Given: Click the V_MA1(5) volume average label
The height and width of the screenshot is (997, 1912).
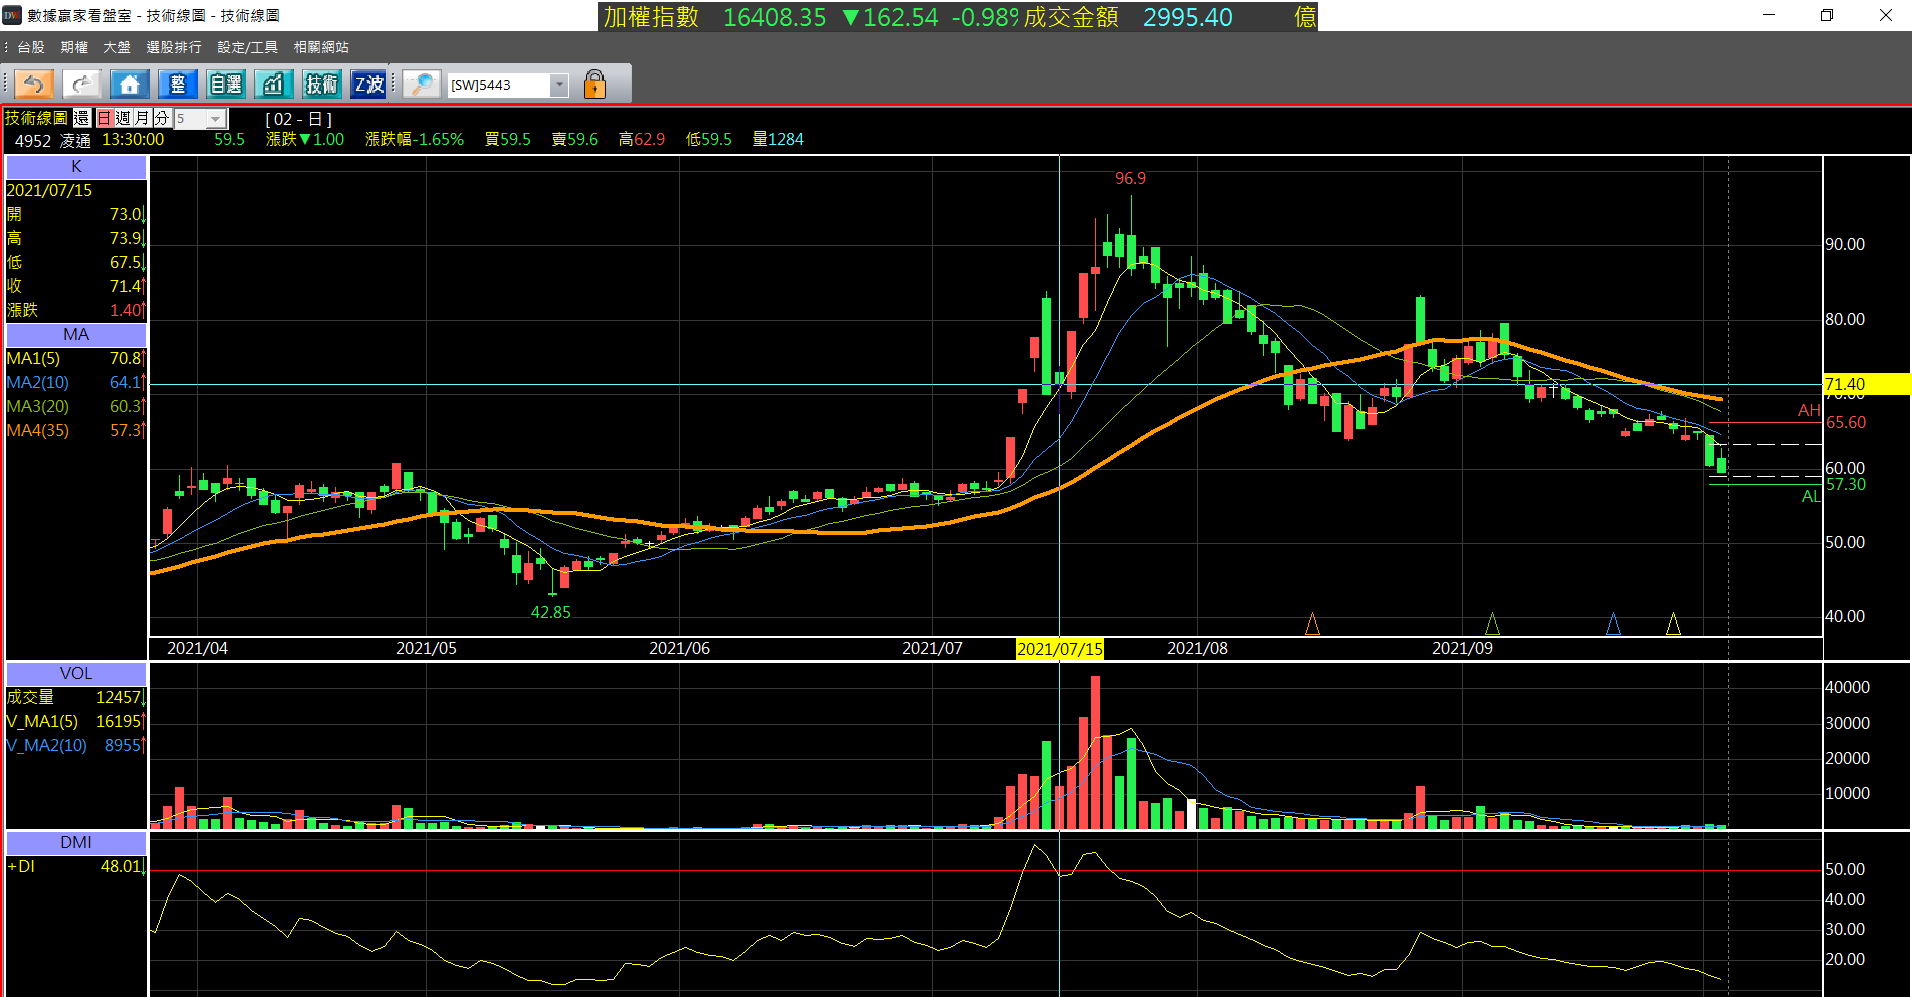Looking at the screenshot, I should 42,721.
